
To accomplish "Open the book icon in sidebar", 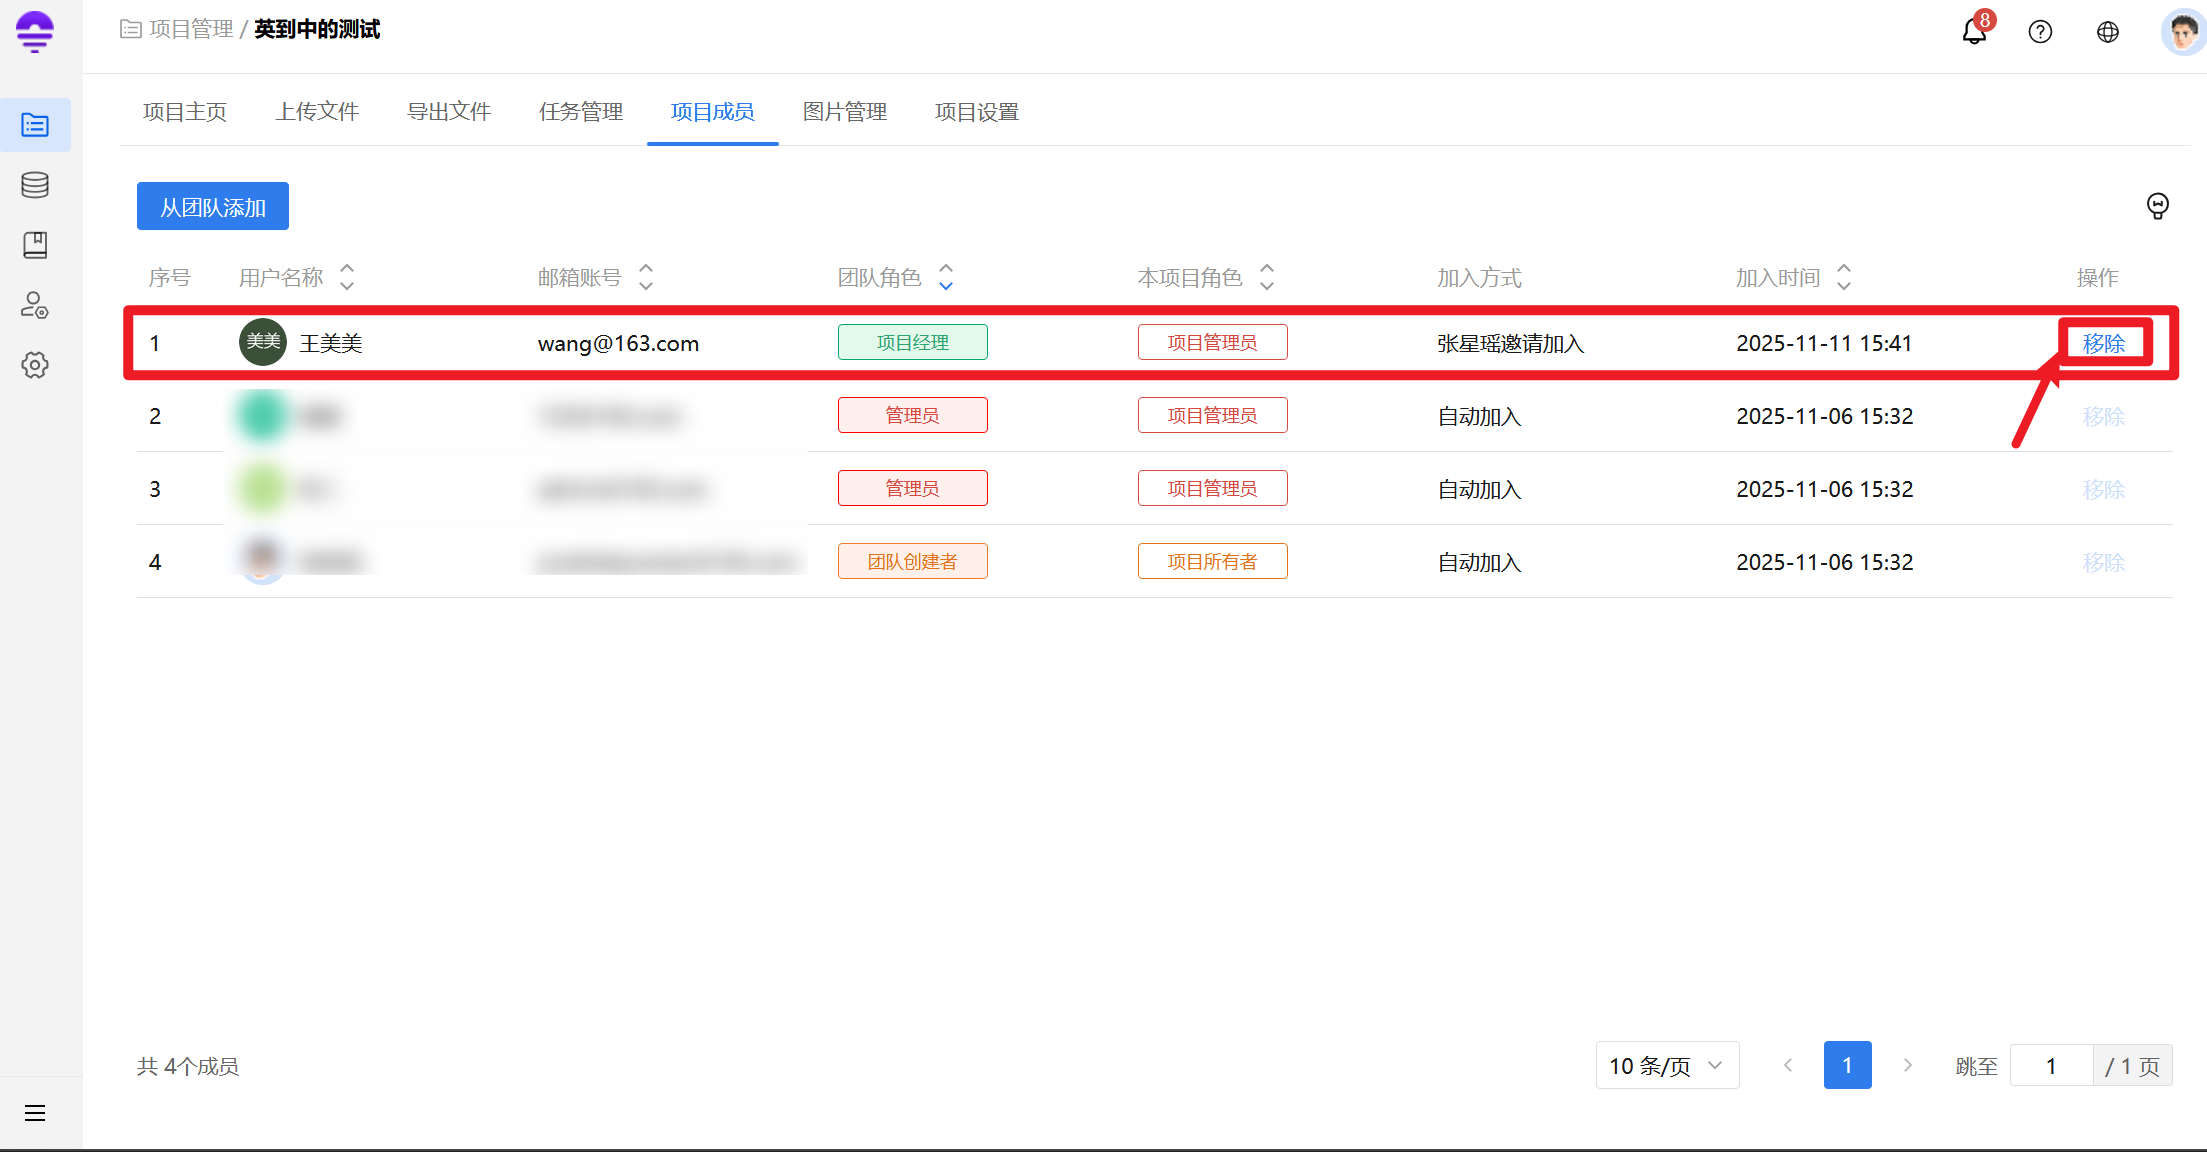I will click(x=35, y=245).
